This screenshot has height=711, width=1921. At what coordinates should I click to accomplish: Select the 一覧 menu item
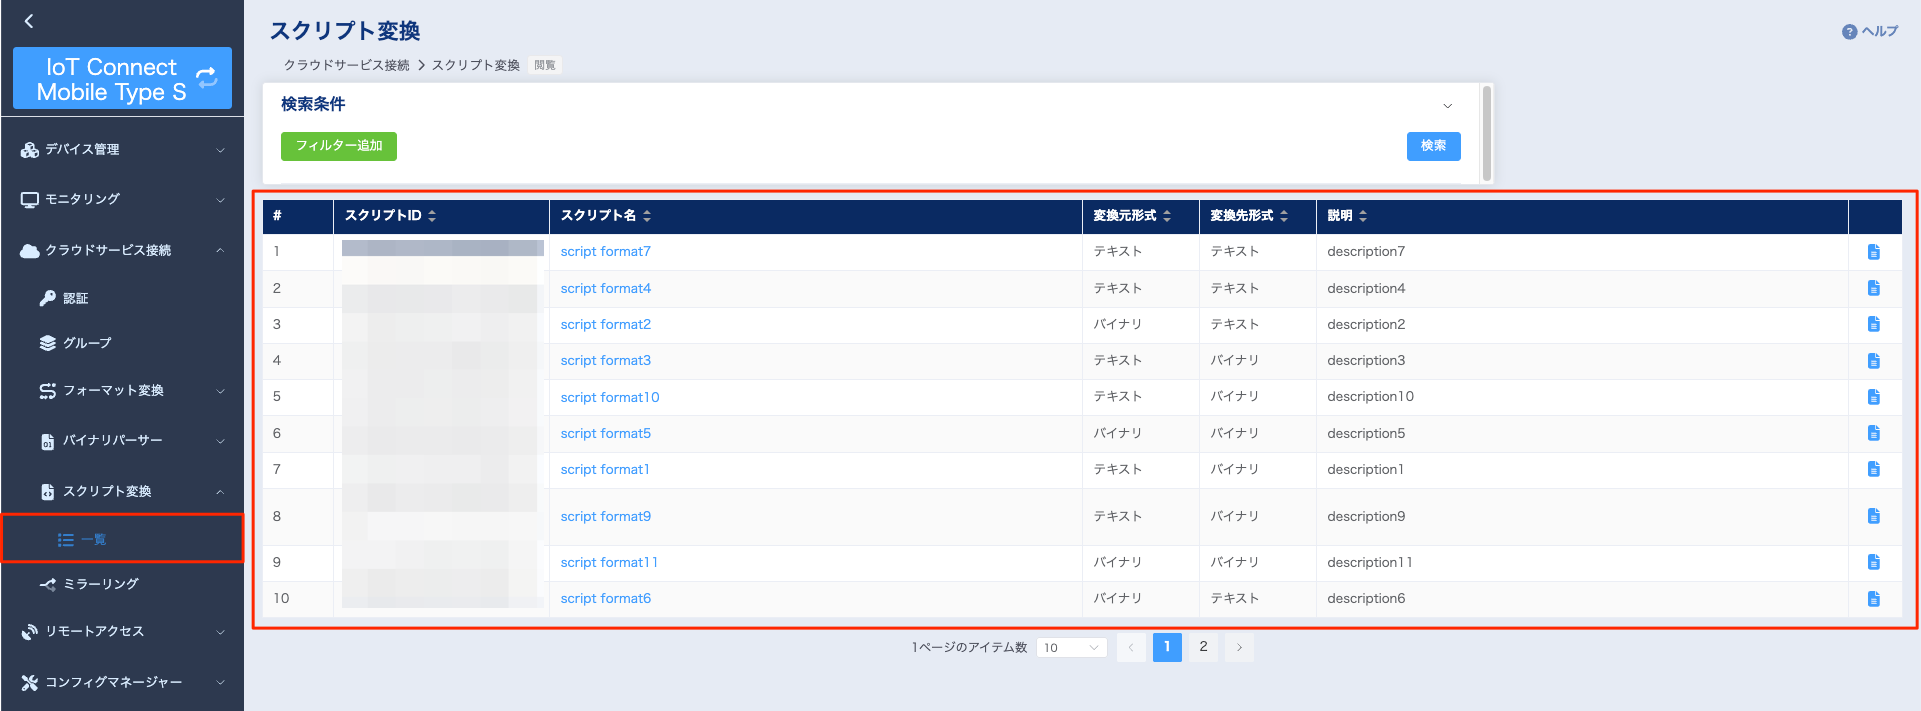(x=122, y=540)
